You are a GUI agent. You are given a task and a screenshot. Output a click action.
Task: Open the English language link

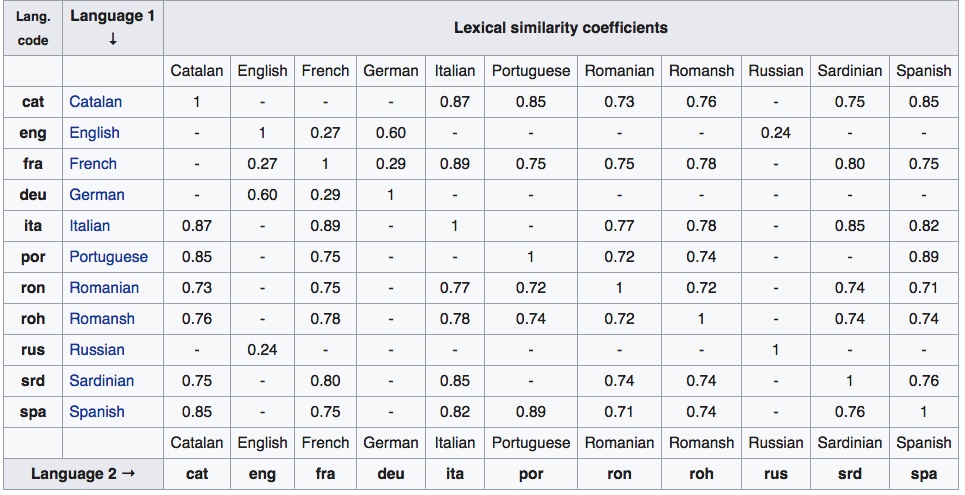(94, 132)
